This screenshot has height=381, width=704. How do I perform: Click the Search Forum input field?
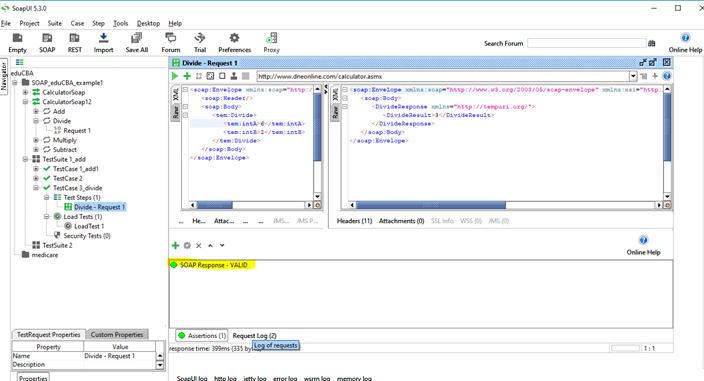coord(586,43)
